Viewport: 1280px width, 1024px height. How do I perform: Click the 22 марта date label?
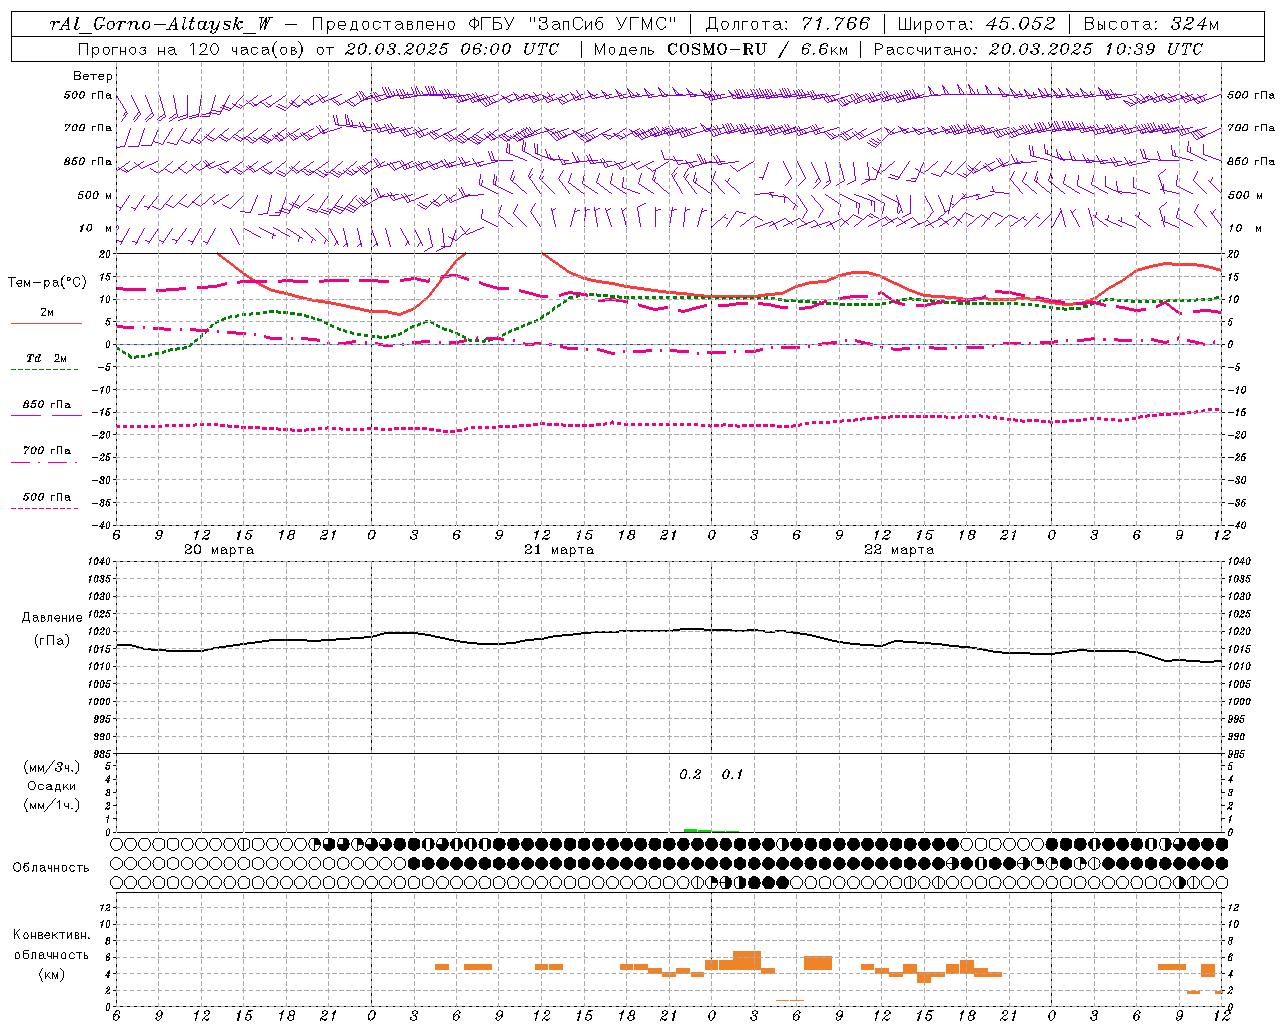(x=899, y=550)
